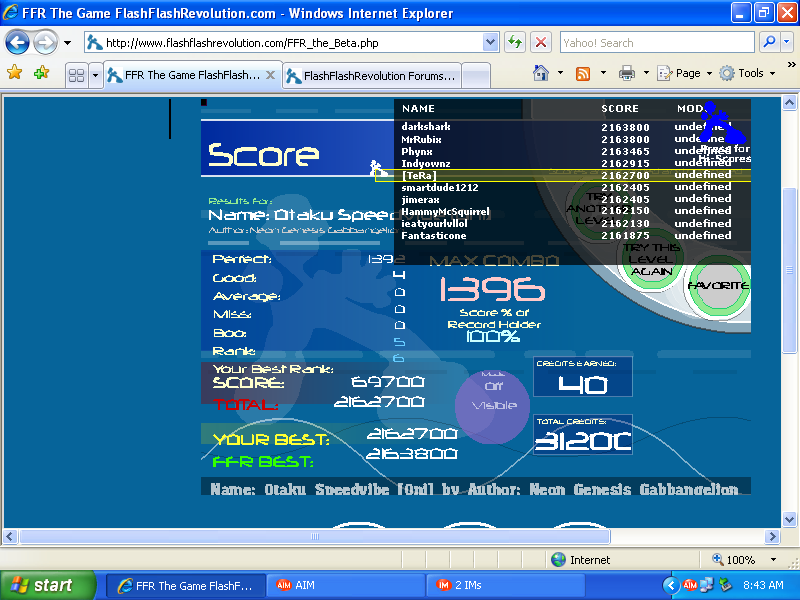Viewport: 800px width, 600px height.
Task: Select the FFR The Game tab
Action: point(190,75)
